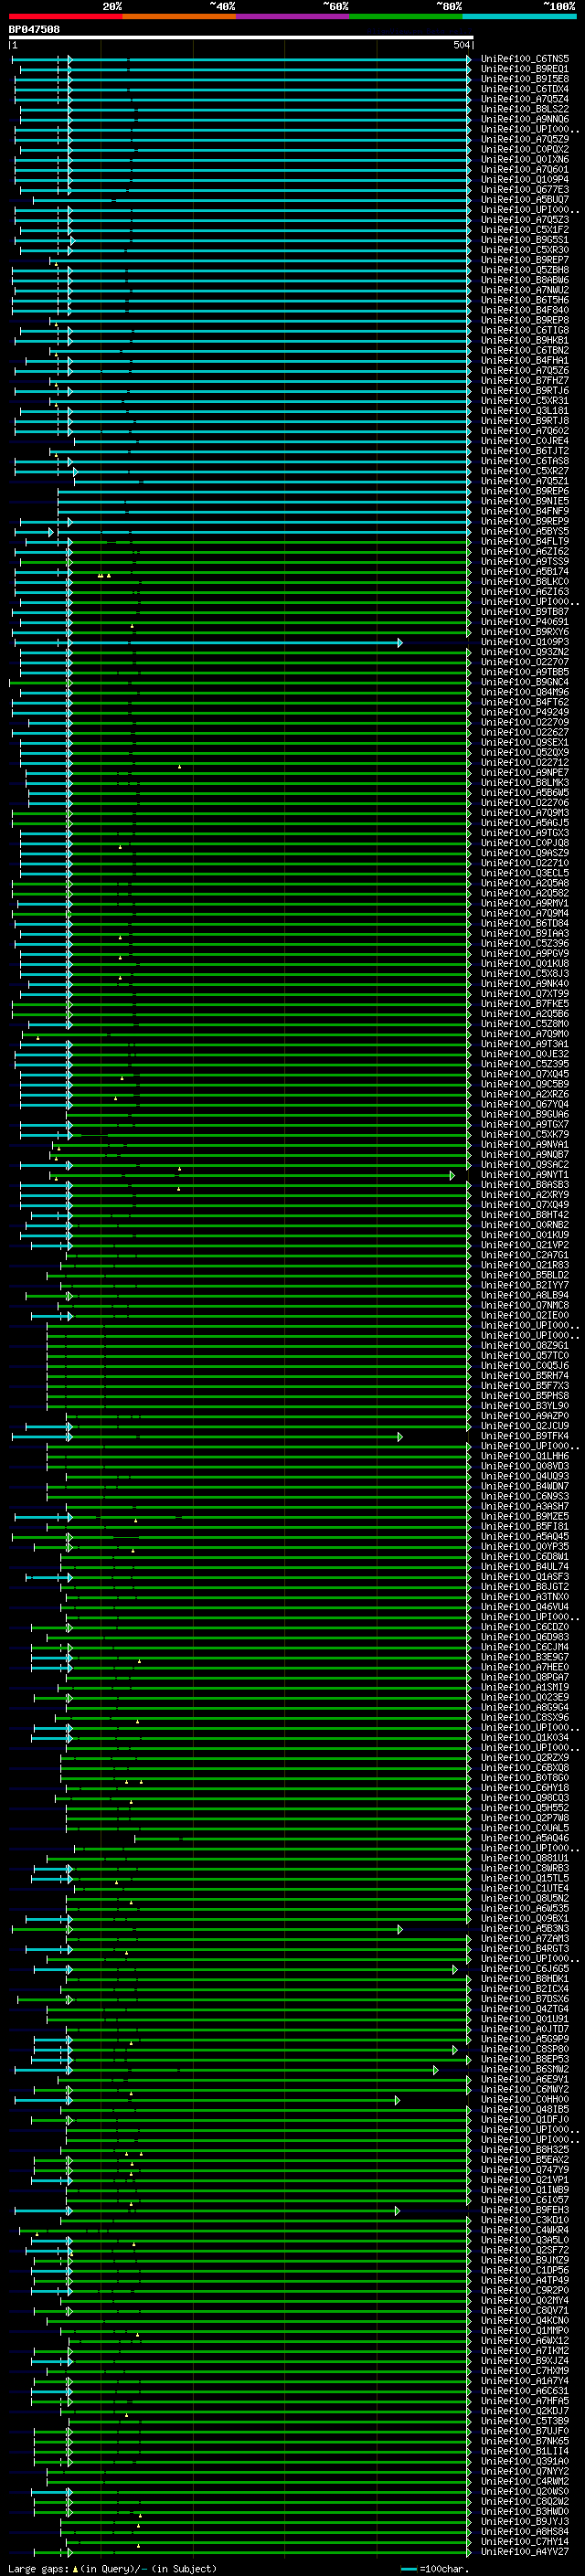Open hit UniRef100_C6TDX4
The image size is (585, 2576).
525,89
